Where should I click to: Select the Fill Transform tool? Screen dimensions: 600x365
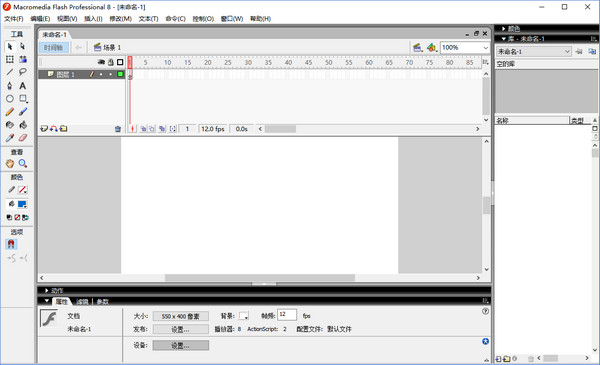point(23,59)
